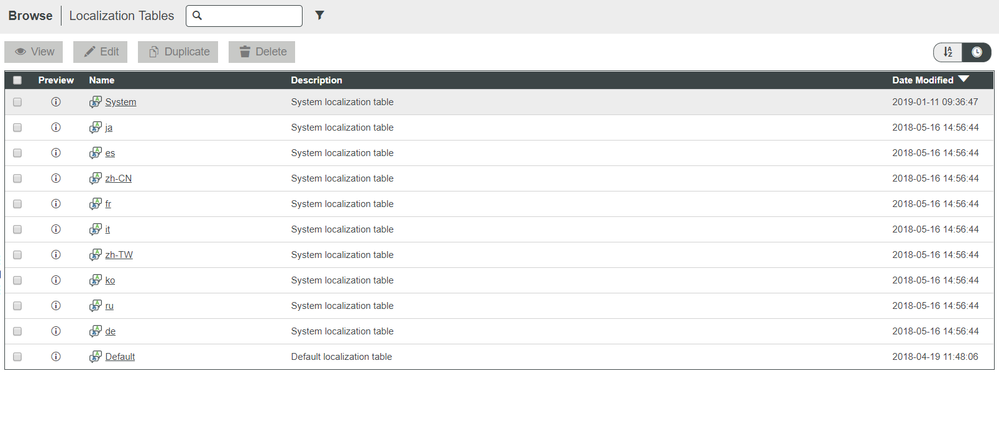Show preview info for ja row
999x424 pixels.
pyautogui.click(x=56, y=127)
